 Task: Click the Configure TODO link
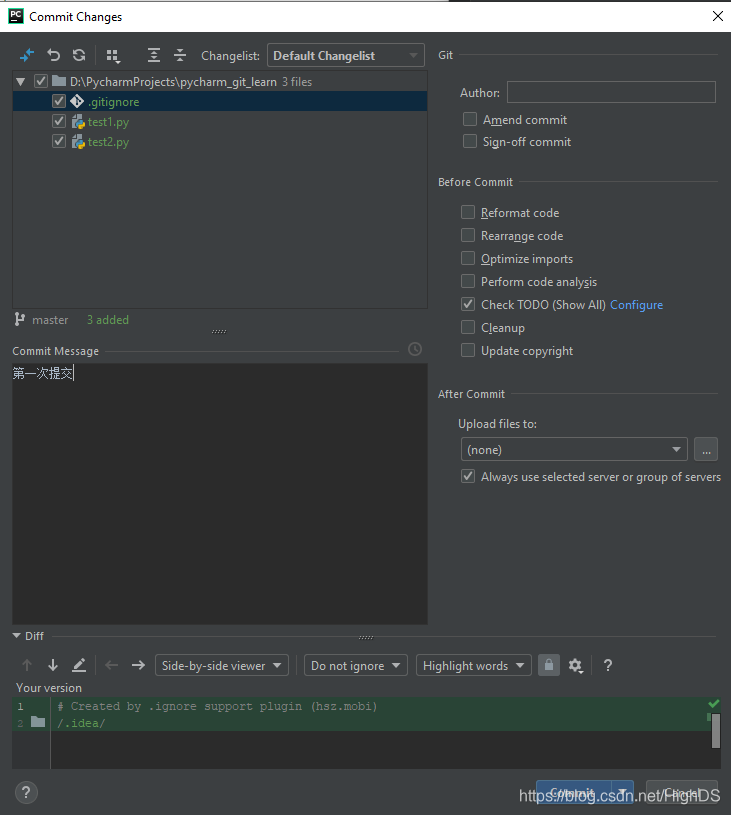point(636,305)
